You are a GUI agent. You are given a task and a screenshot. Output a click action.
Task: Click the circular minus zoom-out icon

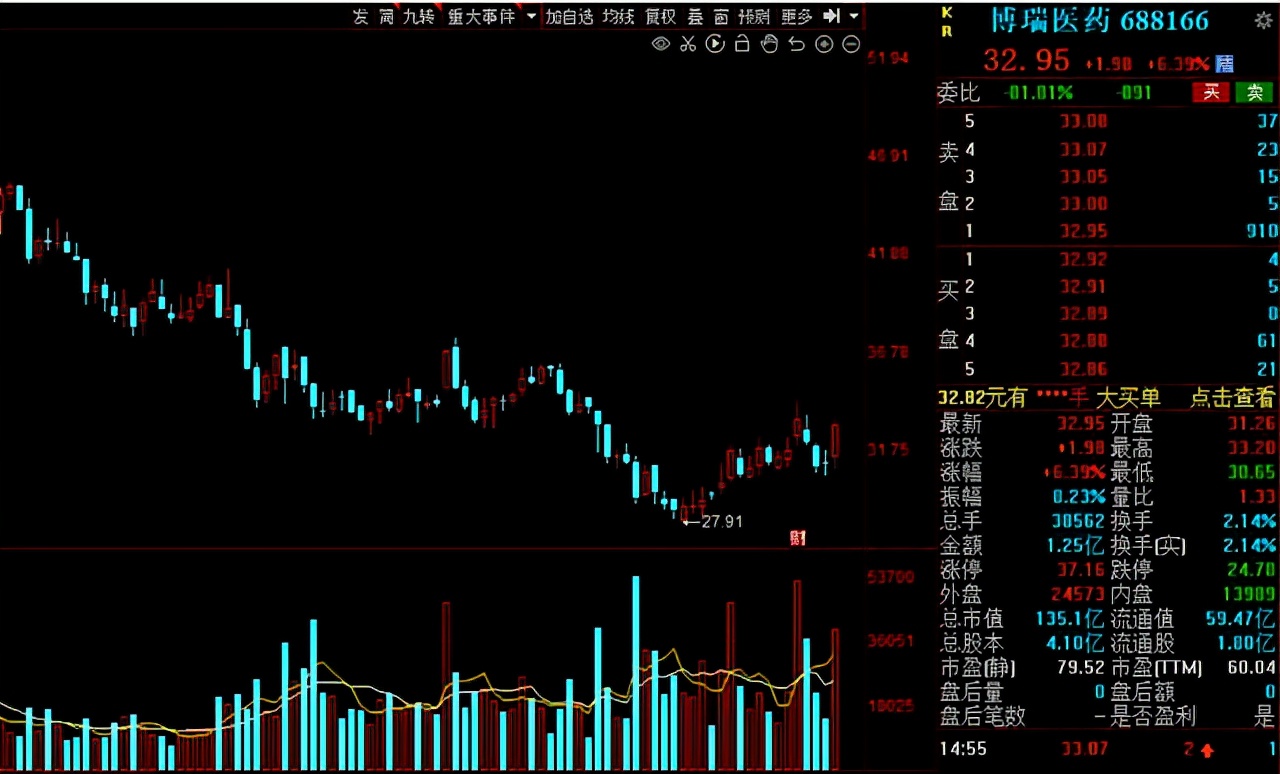pyautogui.click(x=851, y=44)
